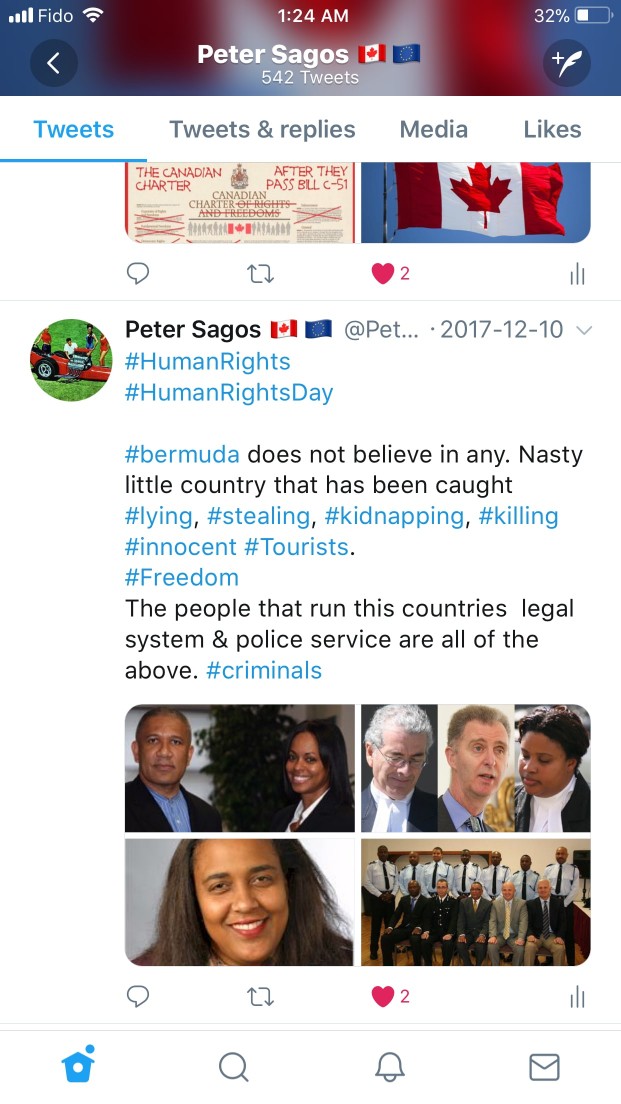Unlike the Canadian Charter tweet

click(390, 274)
